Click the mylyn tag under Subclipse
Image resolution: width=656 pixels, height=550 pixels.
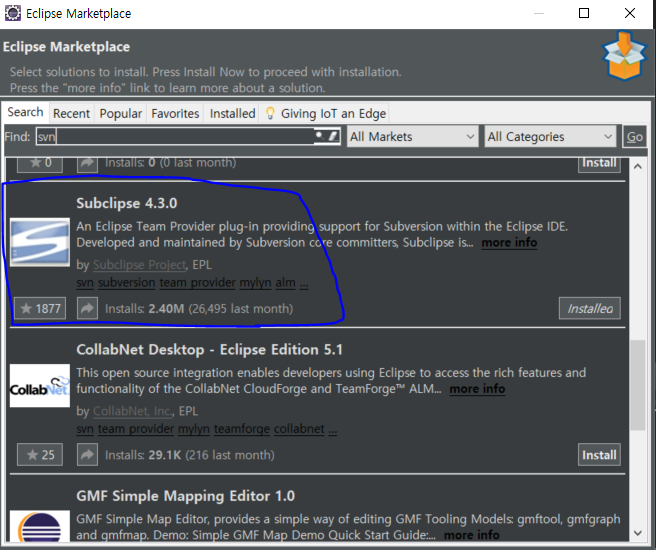(255, 283)
